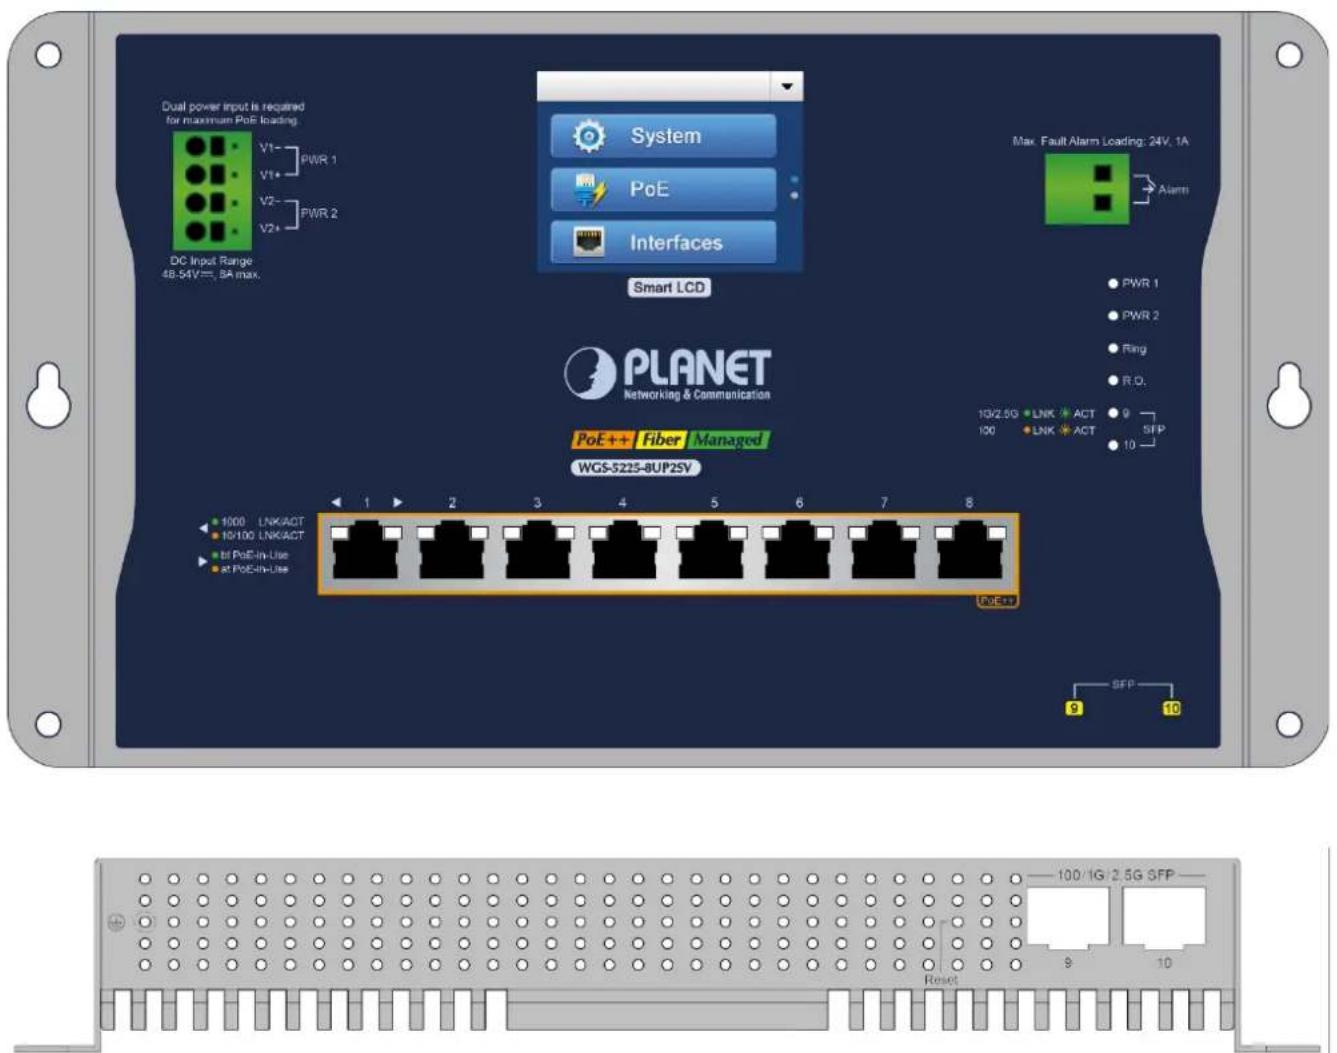Image resolution: width=1337 pixels, height=1053 pixels.
Task: Click RJ45 port 2
Action: (x=452, y=552)
